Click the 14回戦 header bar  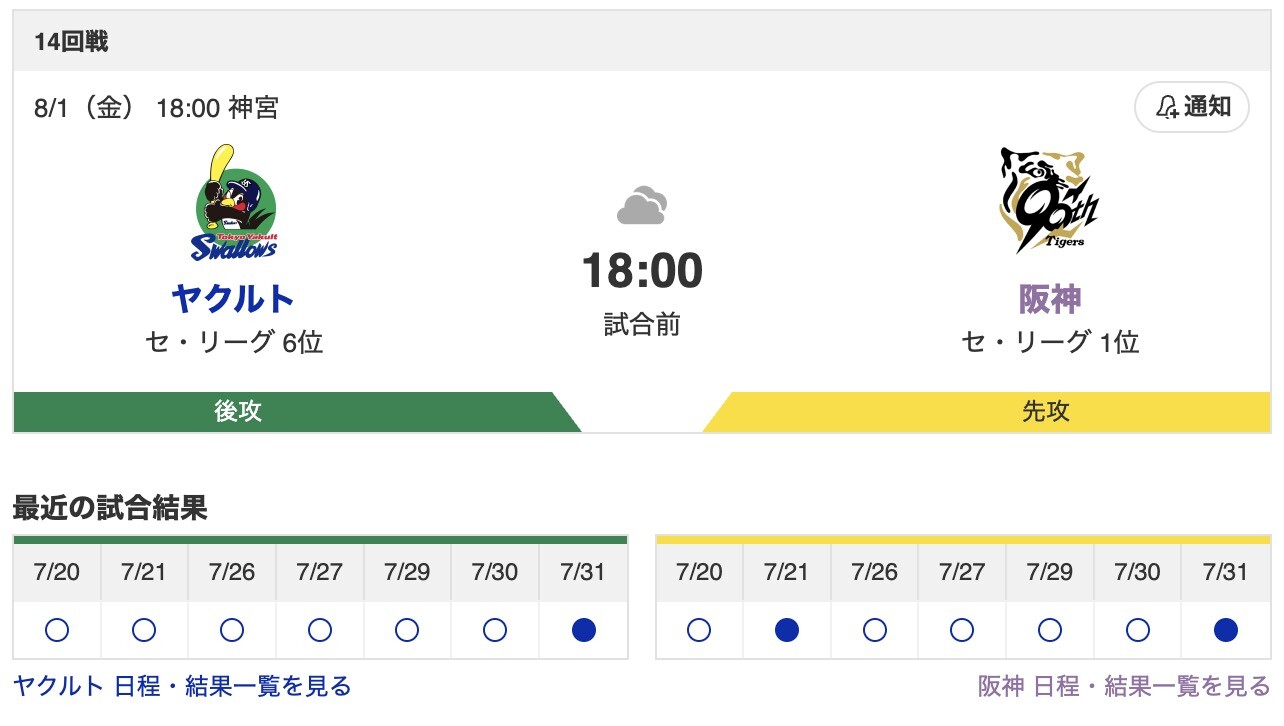point(641,42)
